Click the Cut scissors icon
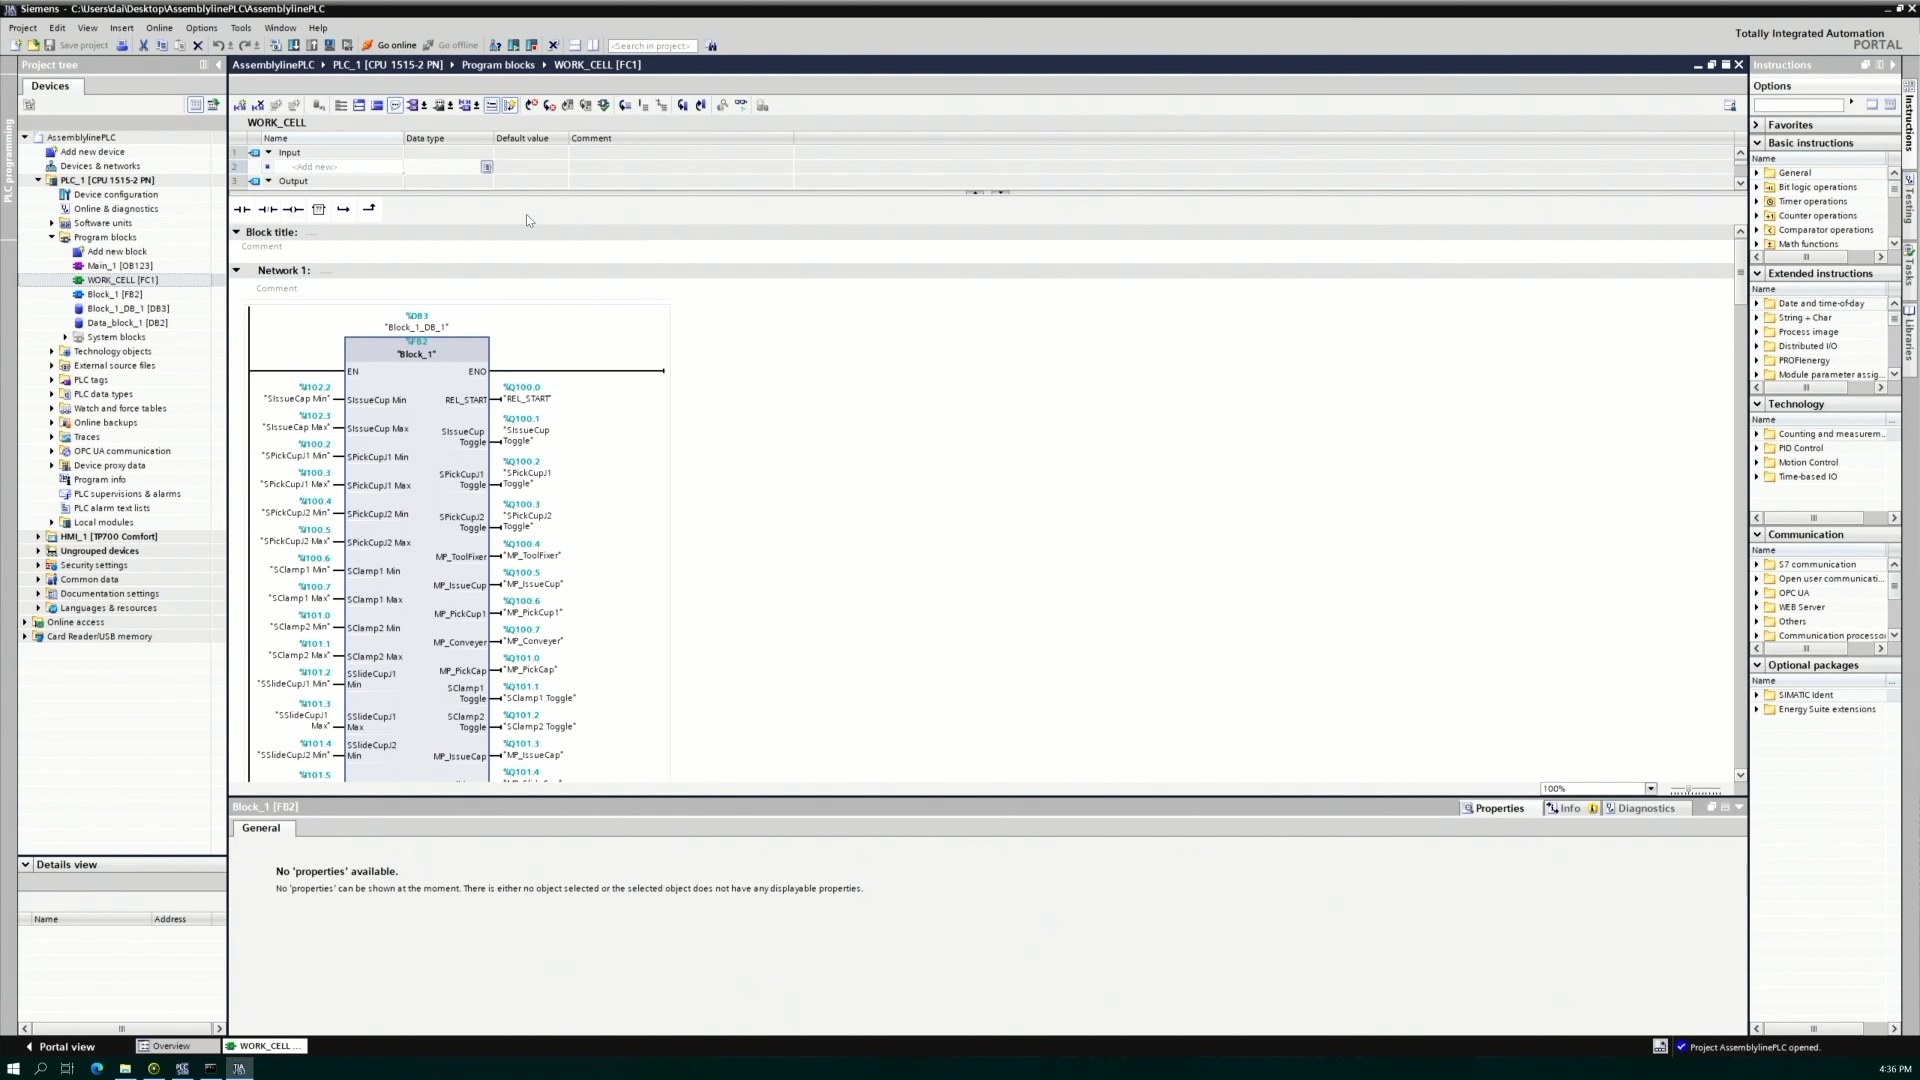 coord(143,45)
